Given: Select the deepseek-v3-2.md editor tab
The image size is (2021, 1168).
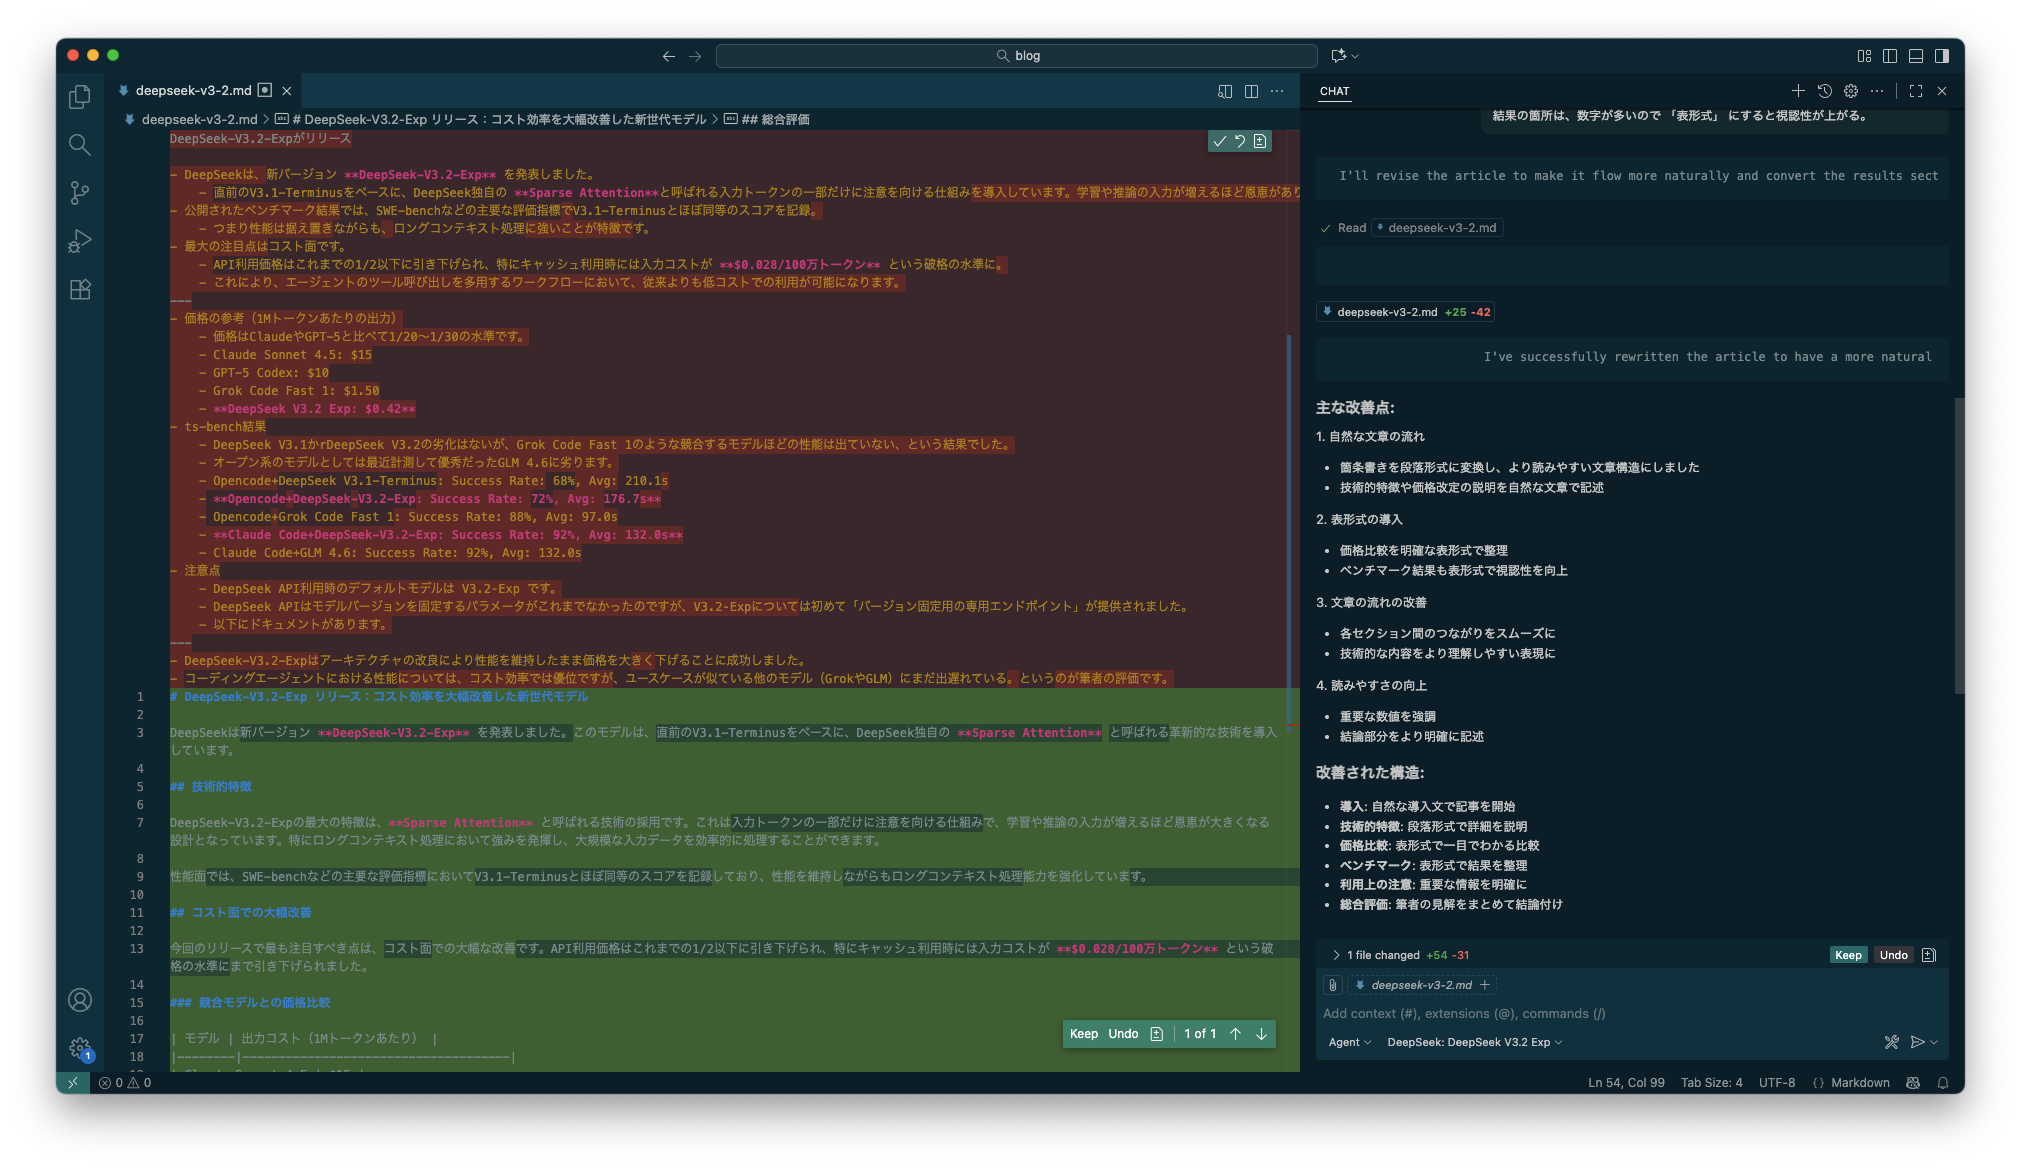Looking at the screenshot, I should click(193, 90).
